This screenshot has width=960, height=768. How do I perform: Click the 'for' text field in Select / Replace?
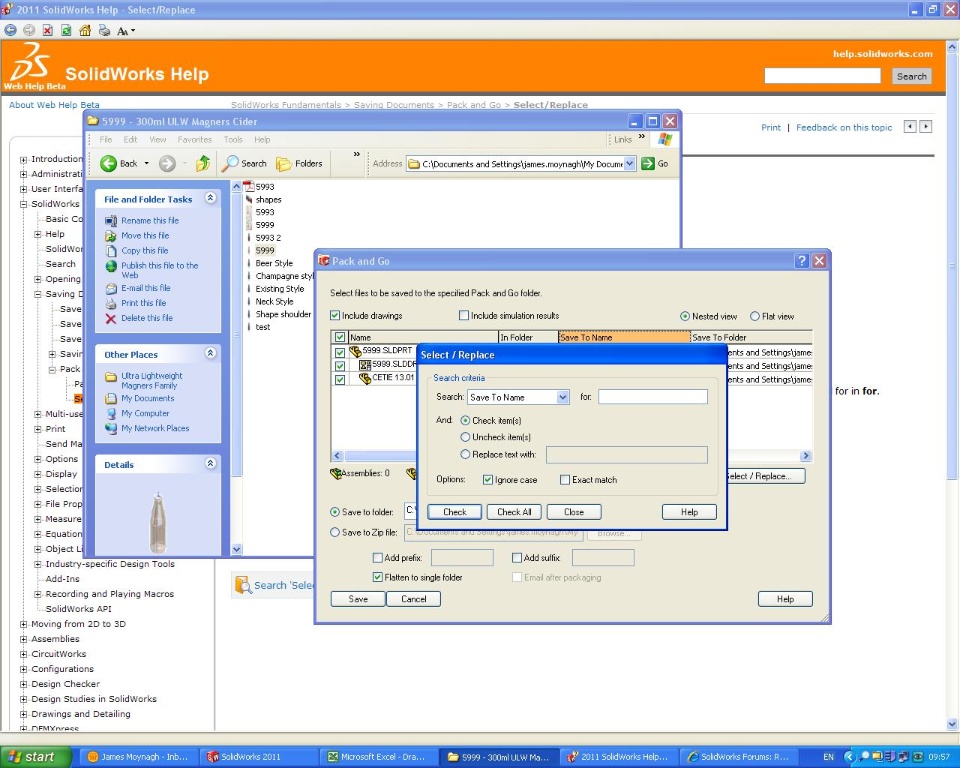[653, 397]
